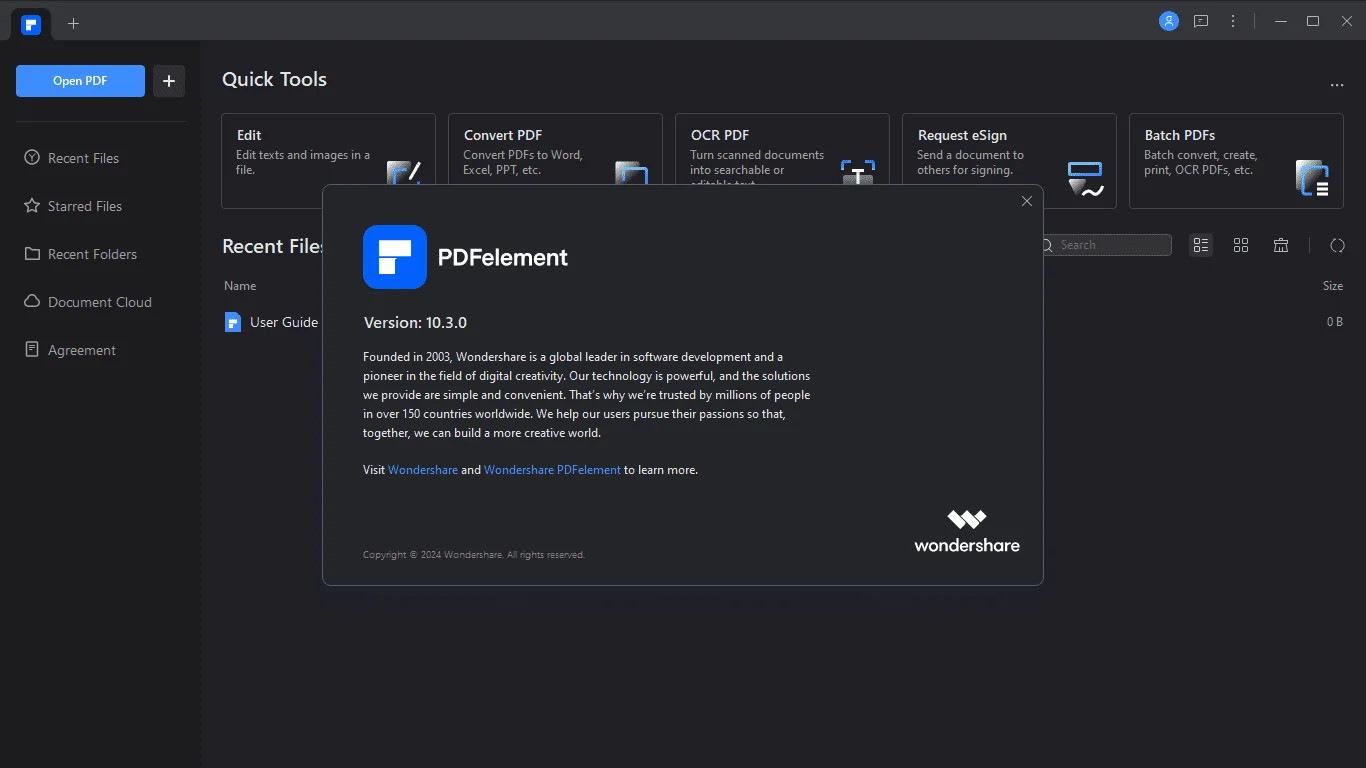Click the Open PDF button
The height and width of the screenshot is (768, 1366).
(80, 81)
